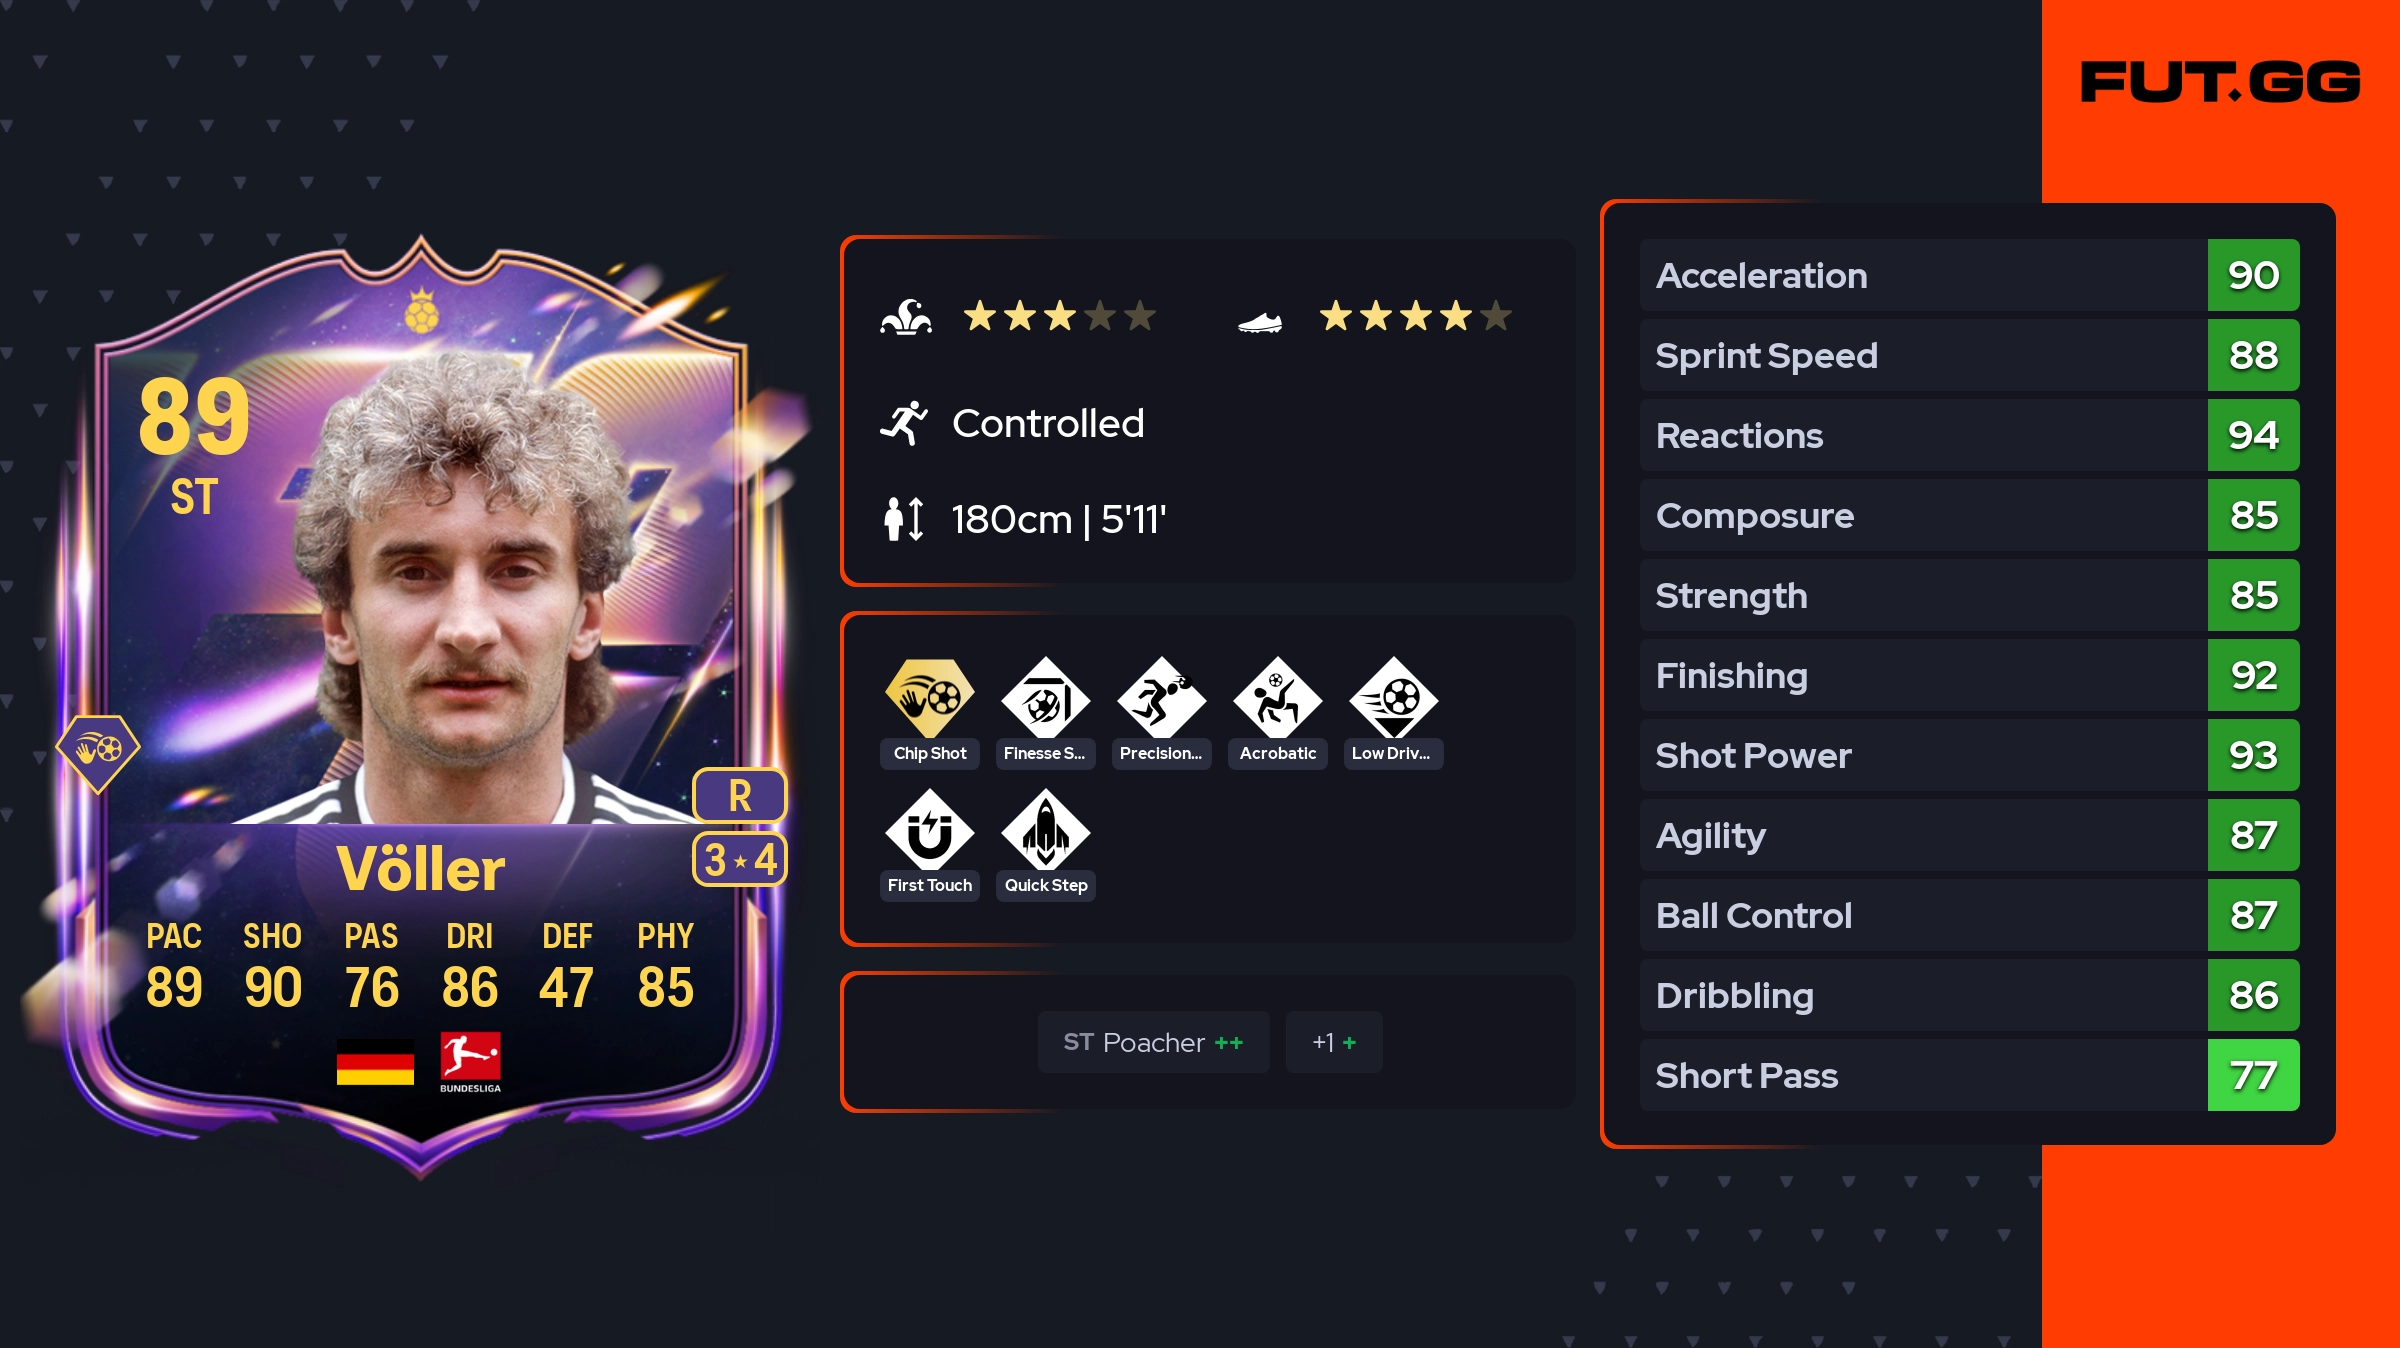Select the Acceleration stat row
The height and width of the screenshot is (1348, 2400).
tap(1969, 275)
